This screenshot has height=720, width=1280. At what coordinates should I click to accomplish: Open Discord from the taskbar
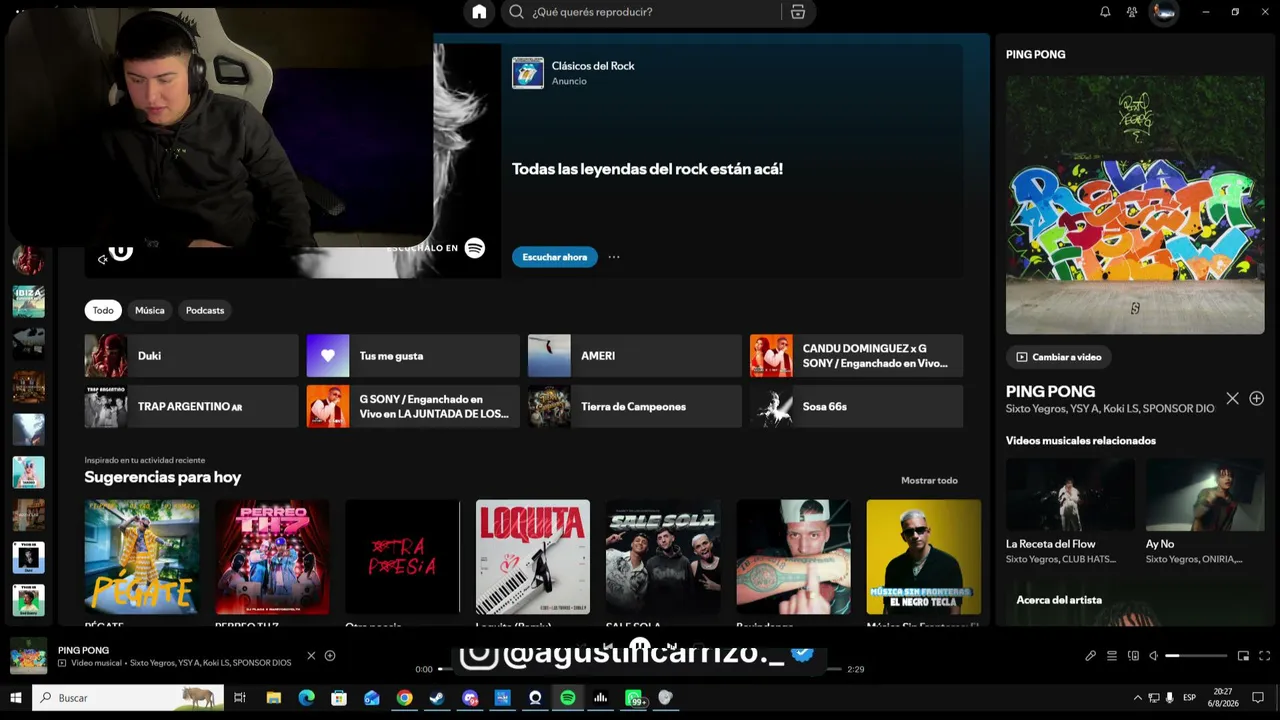pyautogui.click(x=470, y=698)
